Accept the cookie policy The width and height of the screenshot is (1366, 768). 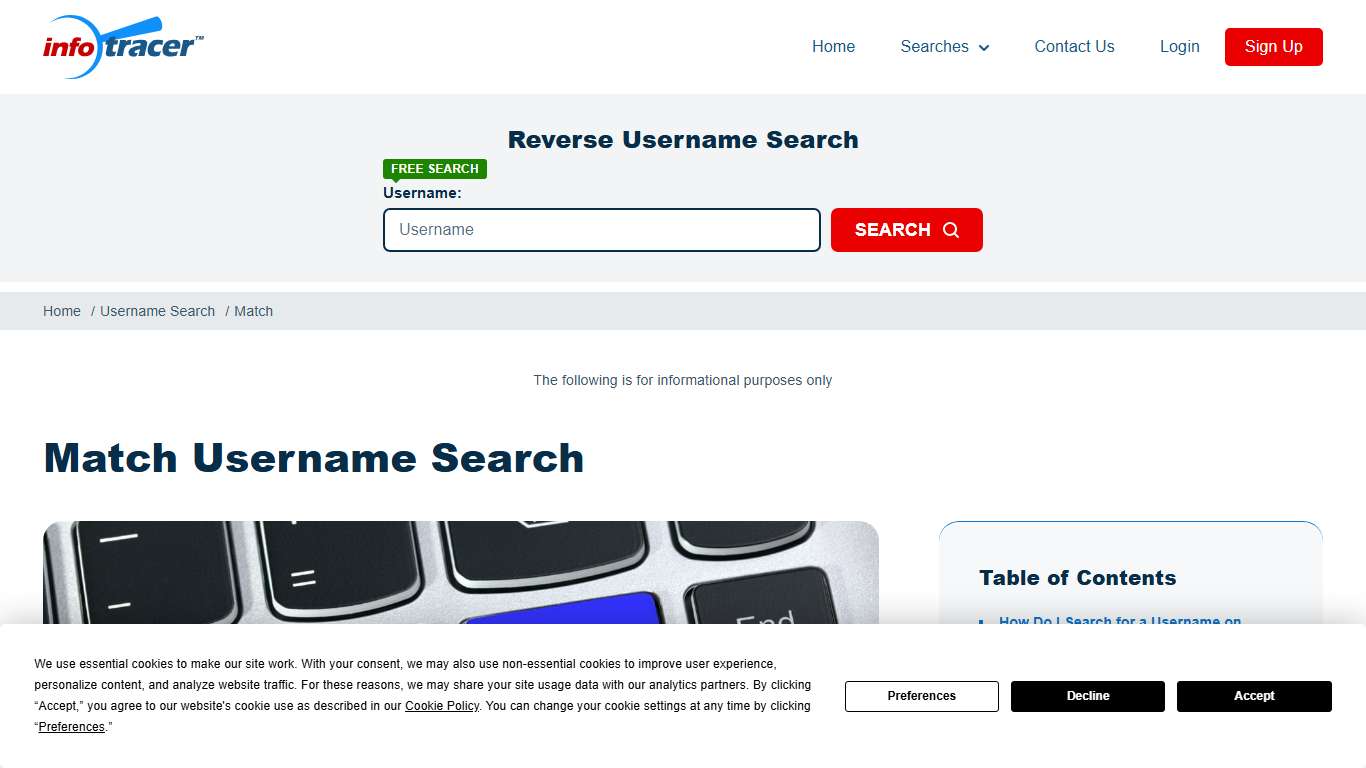[1253, 696]
